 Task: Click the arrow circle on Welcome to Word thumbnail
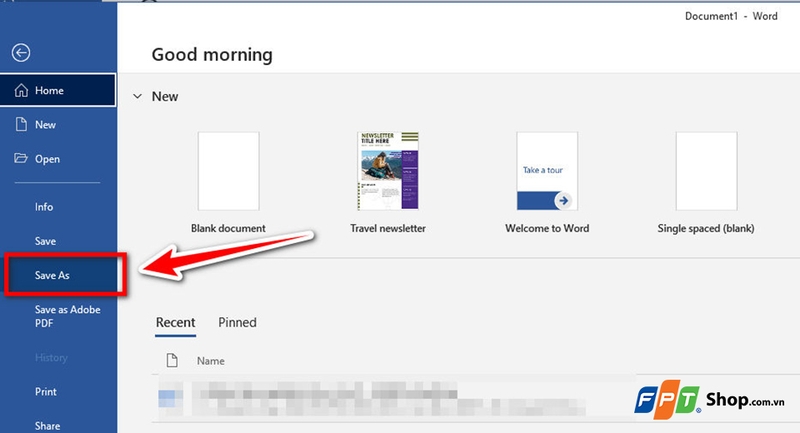(563, 200)
